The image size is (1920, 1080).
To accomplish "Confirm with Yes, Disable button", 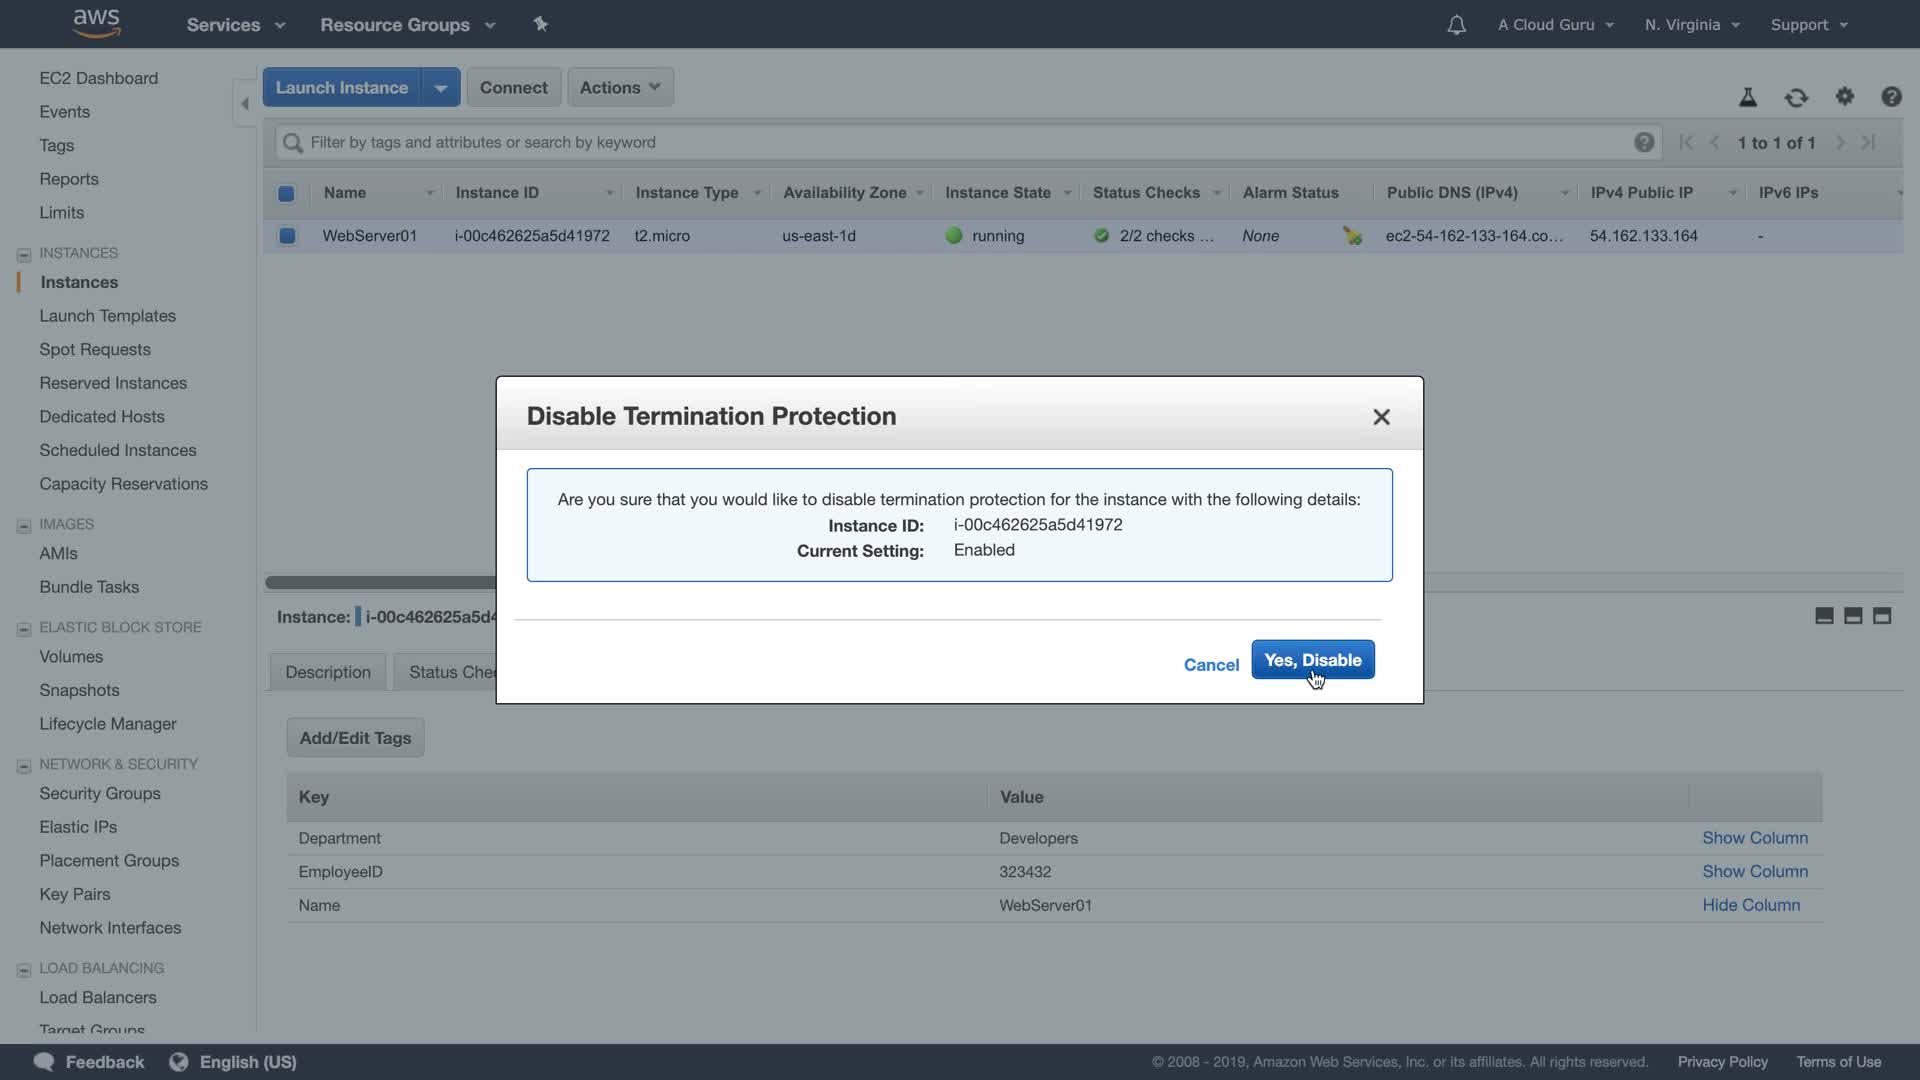I will tap(1312, 660).
